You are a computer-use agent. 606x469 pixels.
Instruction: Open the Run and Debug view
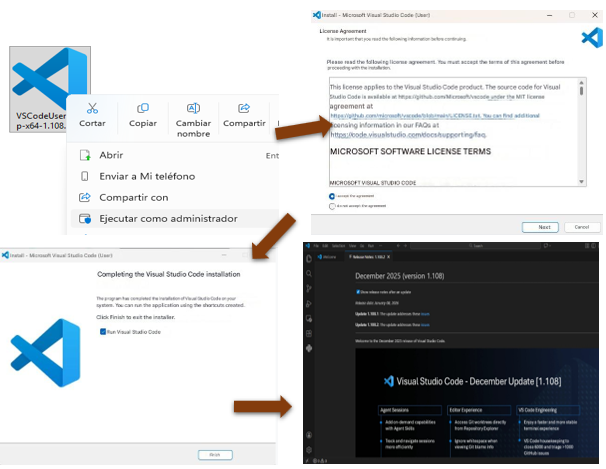(x=309, y=304)
